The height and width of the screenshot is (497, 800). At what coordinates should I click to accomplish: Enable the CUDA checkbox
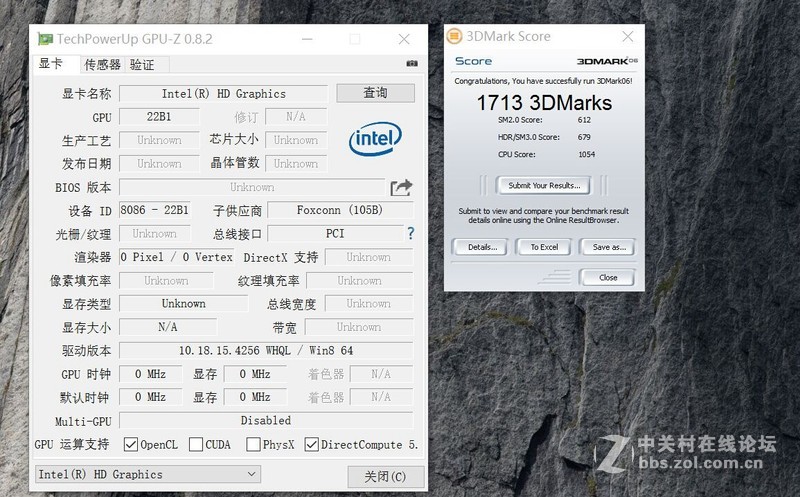196,445
